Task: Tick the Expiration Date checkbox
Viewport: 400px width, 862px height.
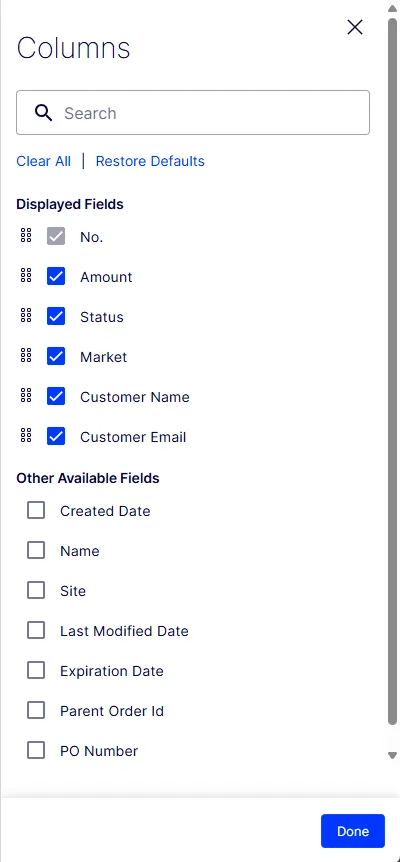Action: click(36, 670)
